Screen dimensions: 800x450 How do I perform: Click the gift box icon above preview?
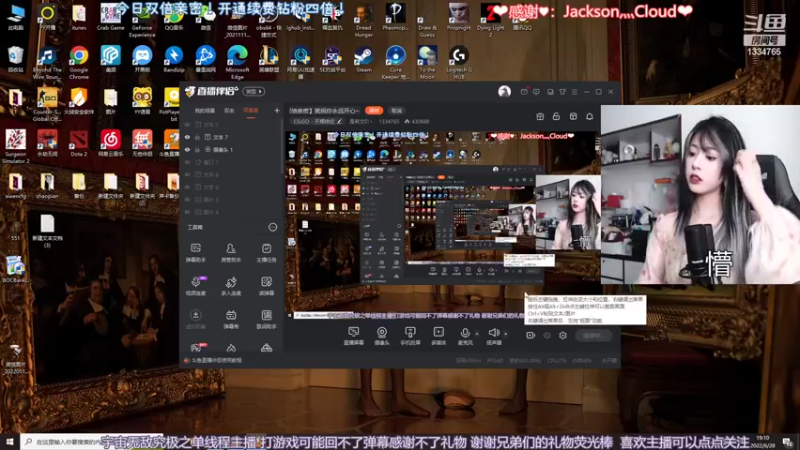540,117
